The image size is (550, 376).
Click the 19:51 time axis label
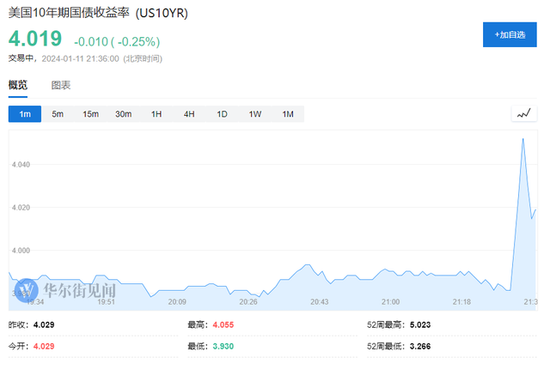(106, 302)
